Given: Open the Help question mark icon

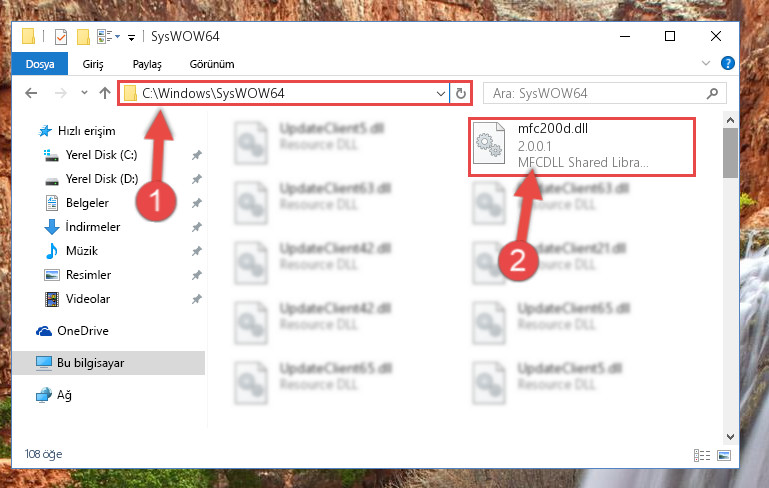Looking at the screenshot, I should [x=727, y=63].
